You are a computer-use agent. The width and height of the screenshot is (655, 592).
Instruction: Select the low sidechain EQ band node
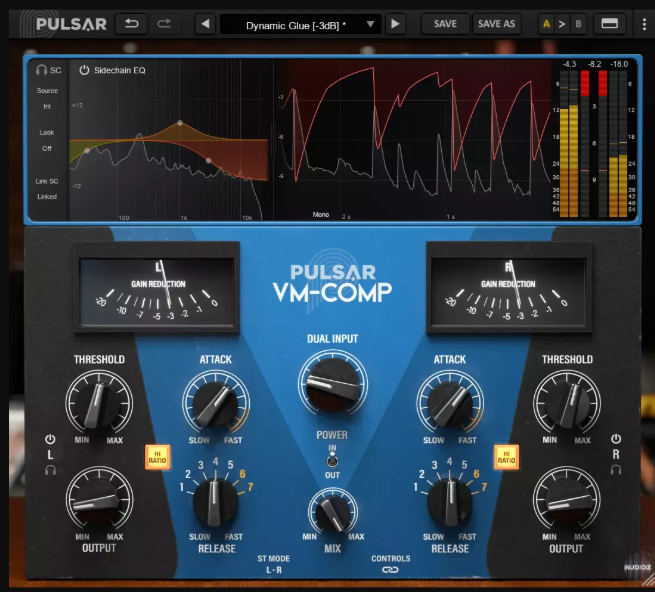(x=86, y=150)
